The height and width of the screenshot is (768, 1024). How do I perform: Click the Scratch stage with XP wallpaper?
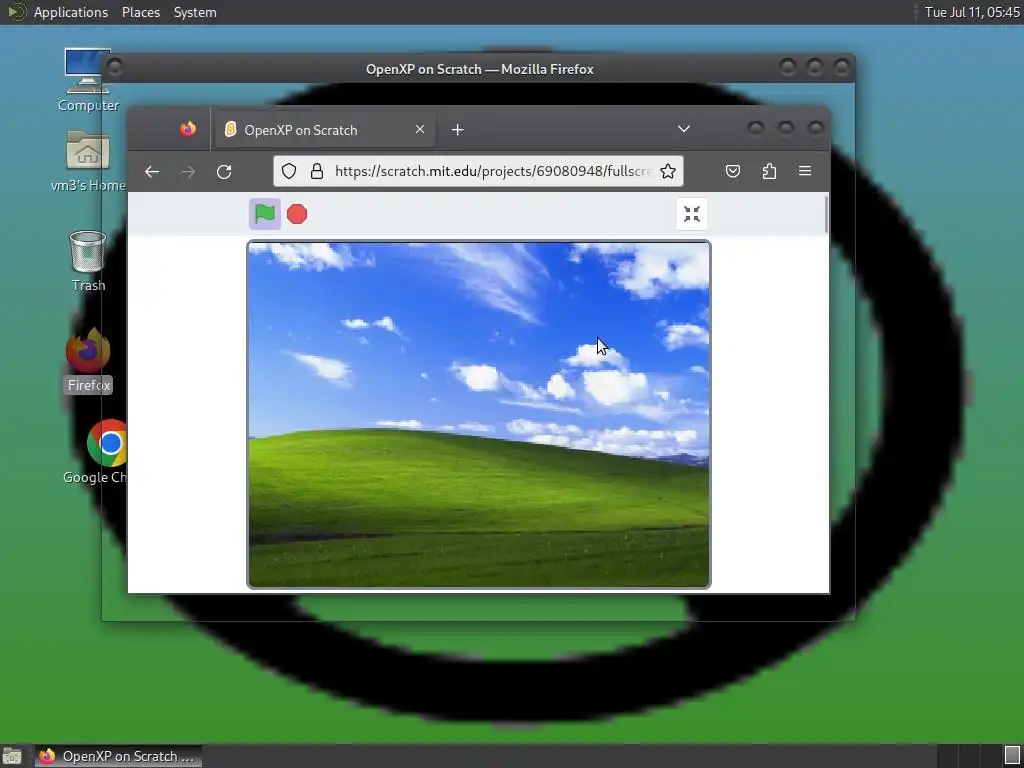(479, 415)
